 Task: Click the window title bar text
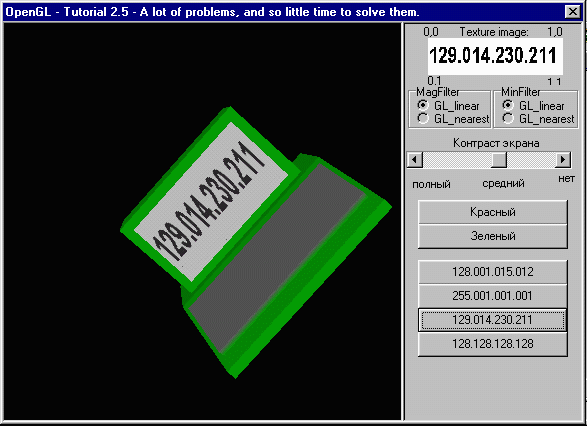point(212,12)
